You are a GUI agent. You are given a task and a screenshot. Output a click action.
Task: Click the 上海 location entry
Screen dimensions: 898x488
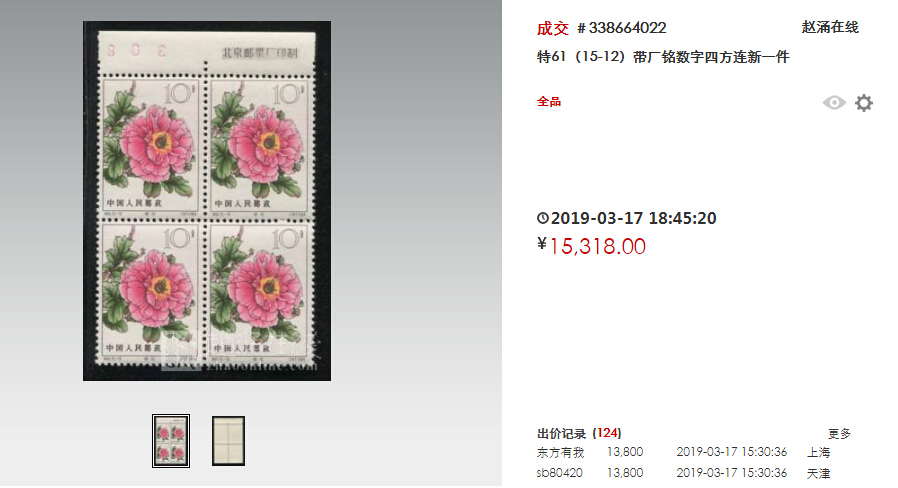tap(818, 452)
